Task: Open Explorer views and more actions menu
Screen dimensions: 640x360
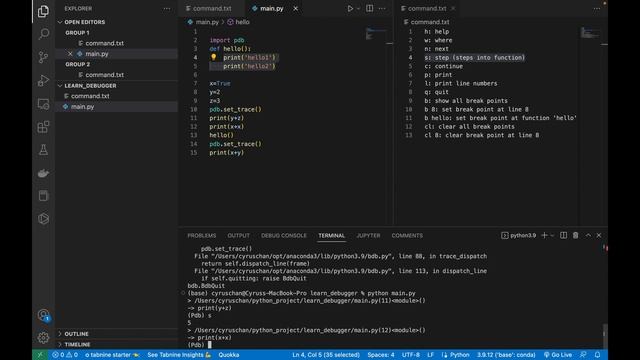Action: point(167,8)
